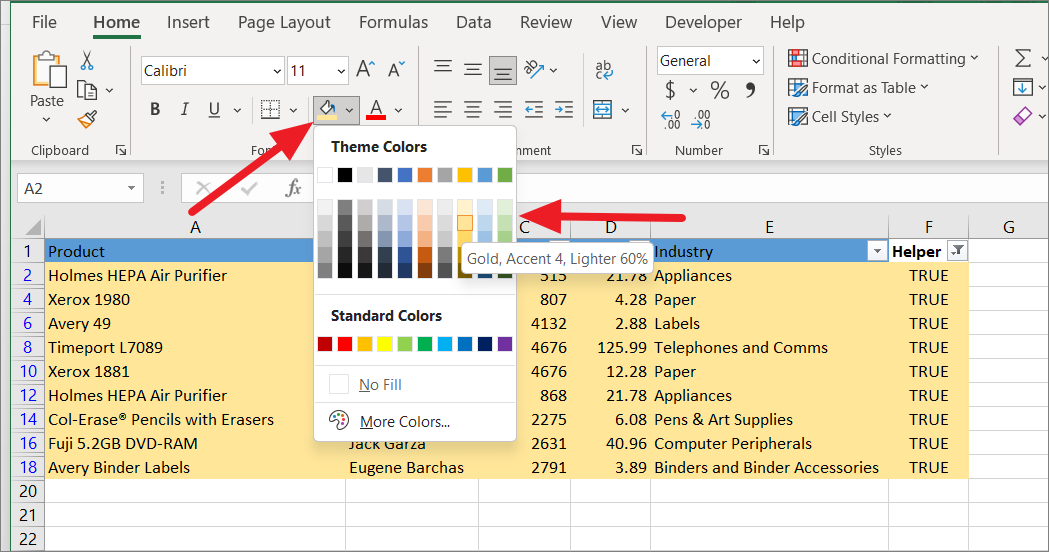
Task: Click Decrease Decimal icon
Action: tap(701, 119)
